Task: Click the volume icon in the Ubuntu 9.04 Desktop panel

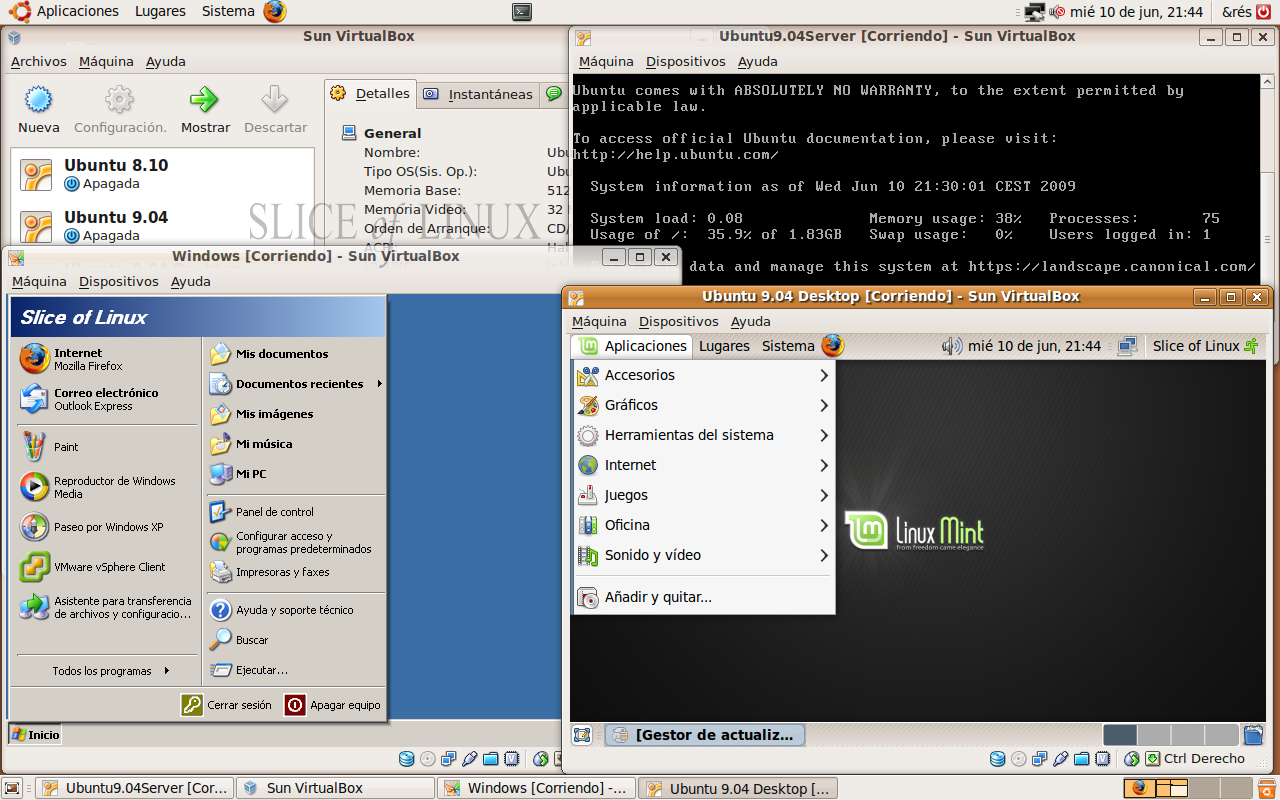Action: click(949, 345)
